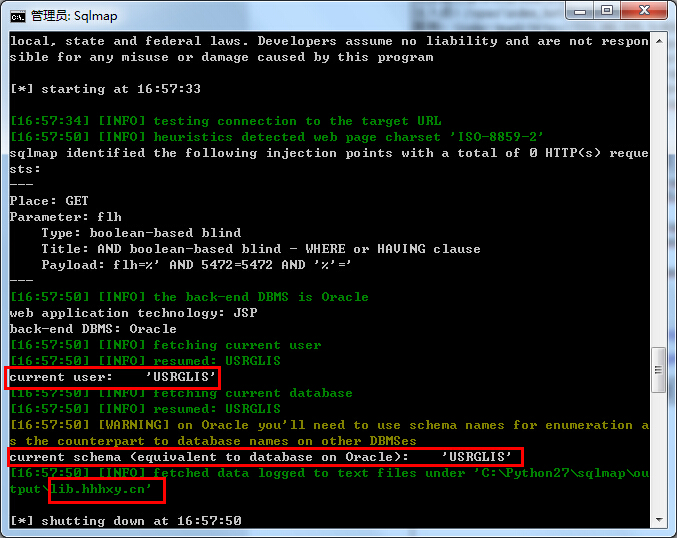This screenshot has width=677, height=538.
Task: Click the 'Title: AND boolean-based blind' line
Action: 261,249
